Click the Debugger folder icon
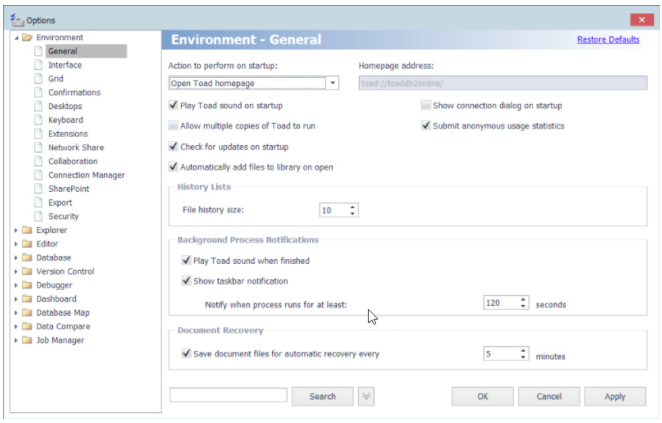Viewport: 662px width, 423px height. [27, 285]
